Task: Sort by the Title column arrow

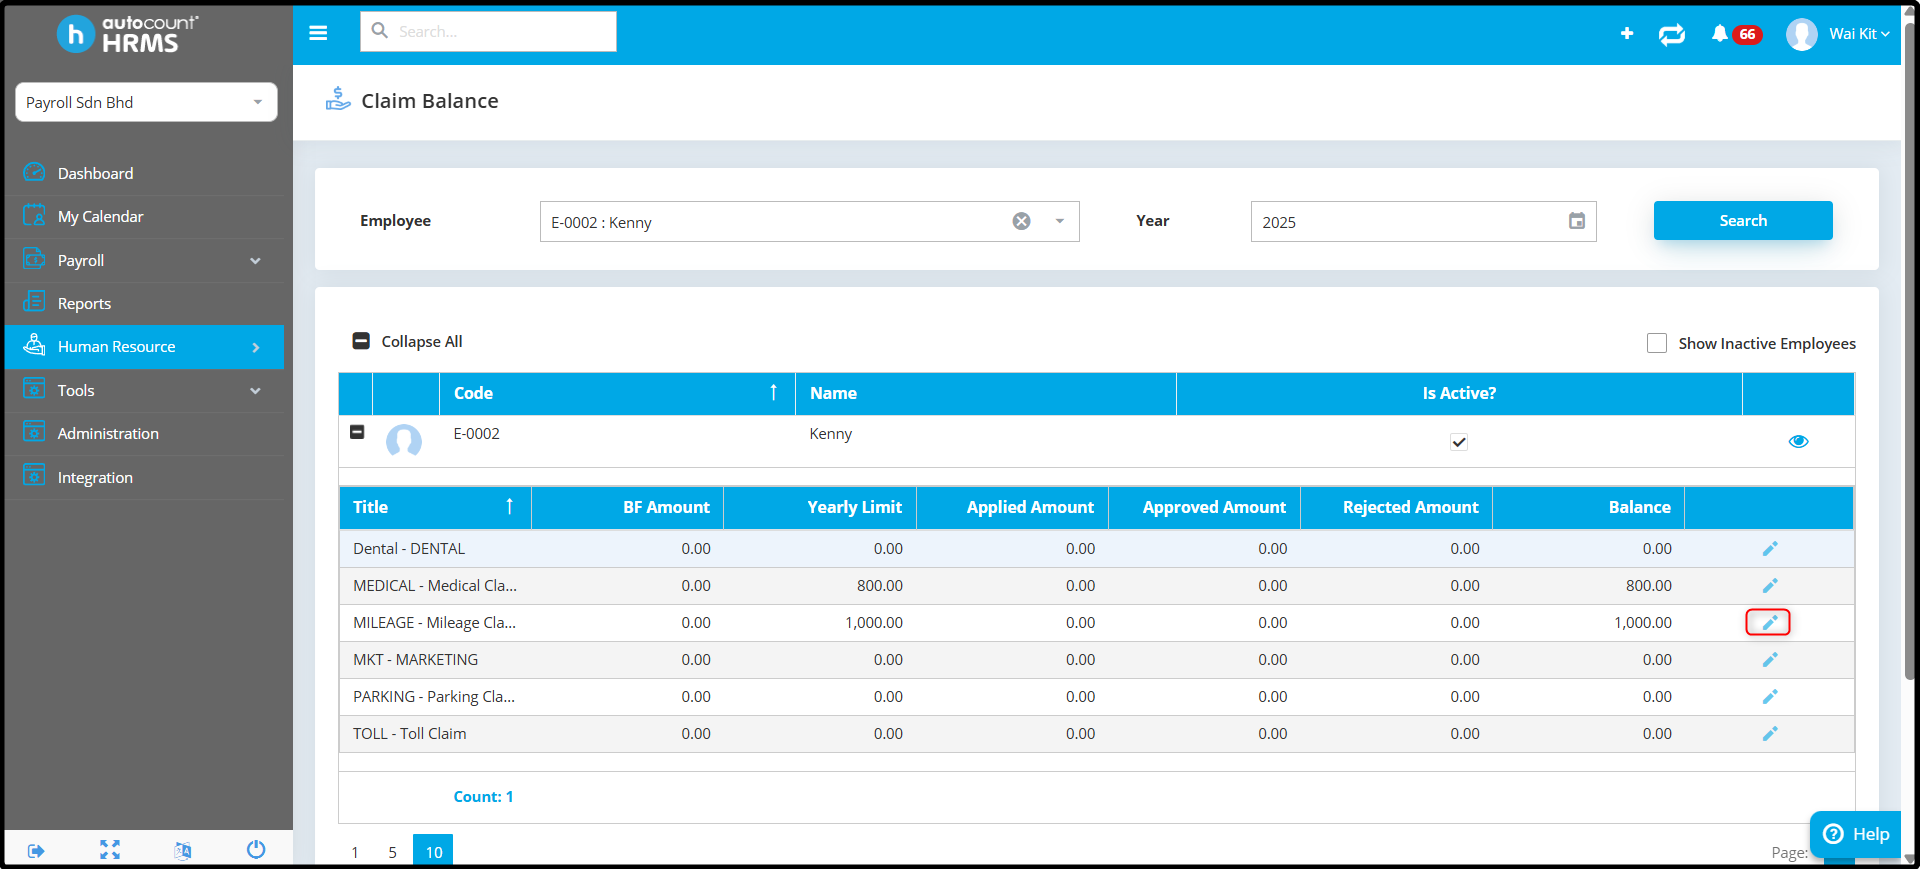Action: pos(509,506)
